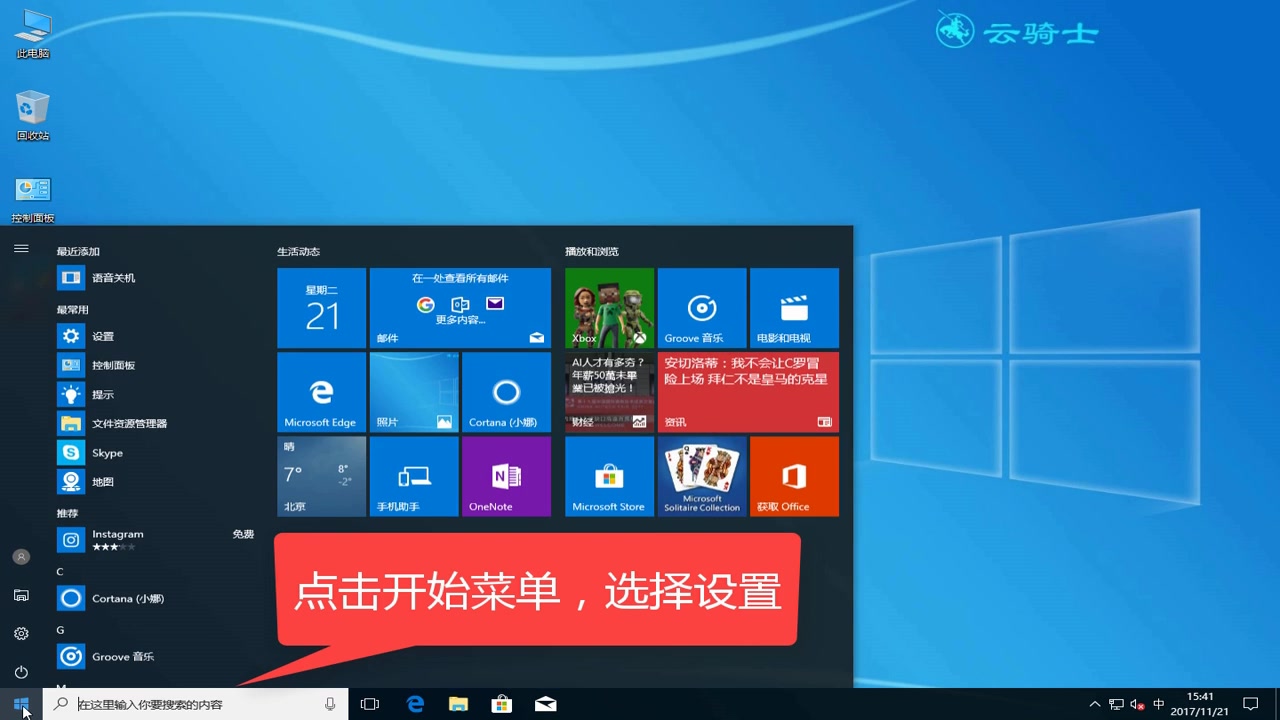This screenshot has height=720, width=1280.
Task: Select the microphone icon in search box
Action: point(330,703)
